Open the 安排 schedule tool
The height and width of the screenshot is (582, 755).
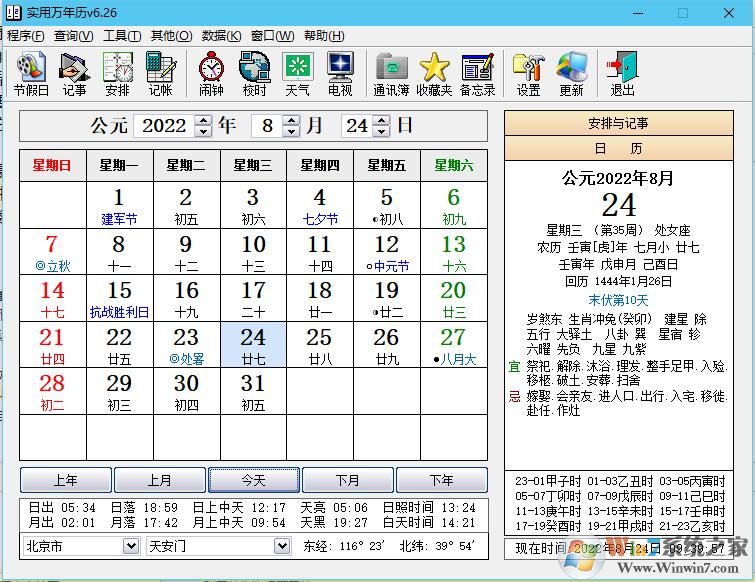(x=117, y=74)
